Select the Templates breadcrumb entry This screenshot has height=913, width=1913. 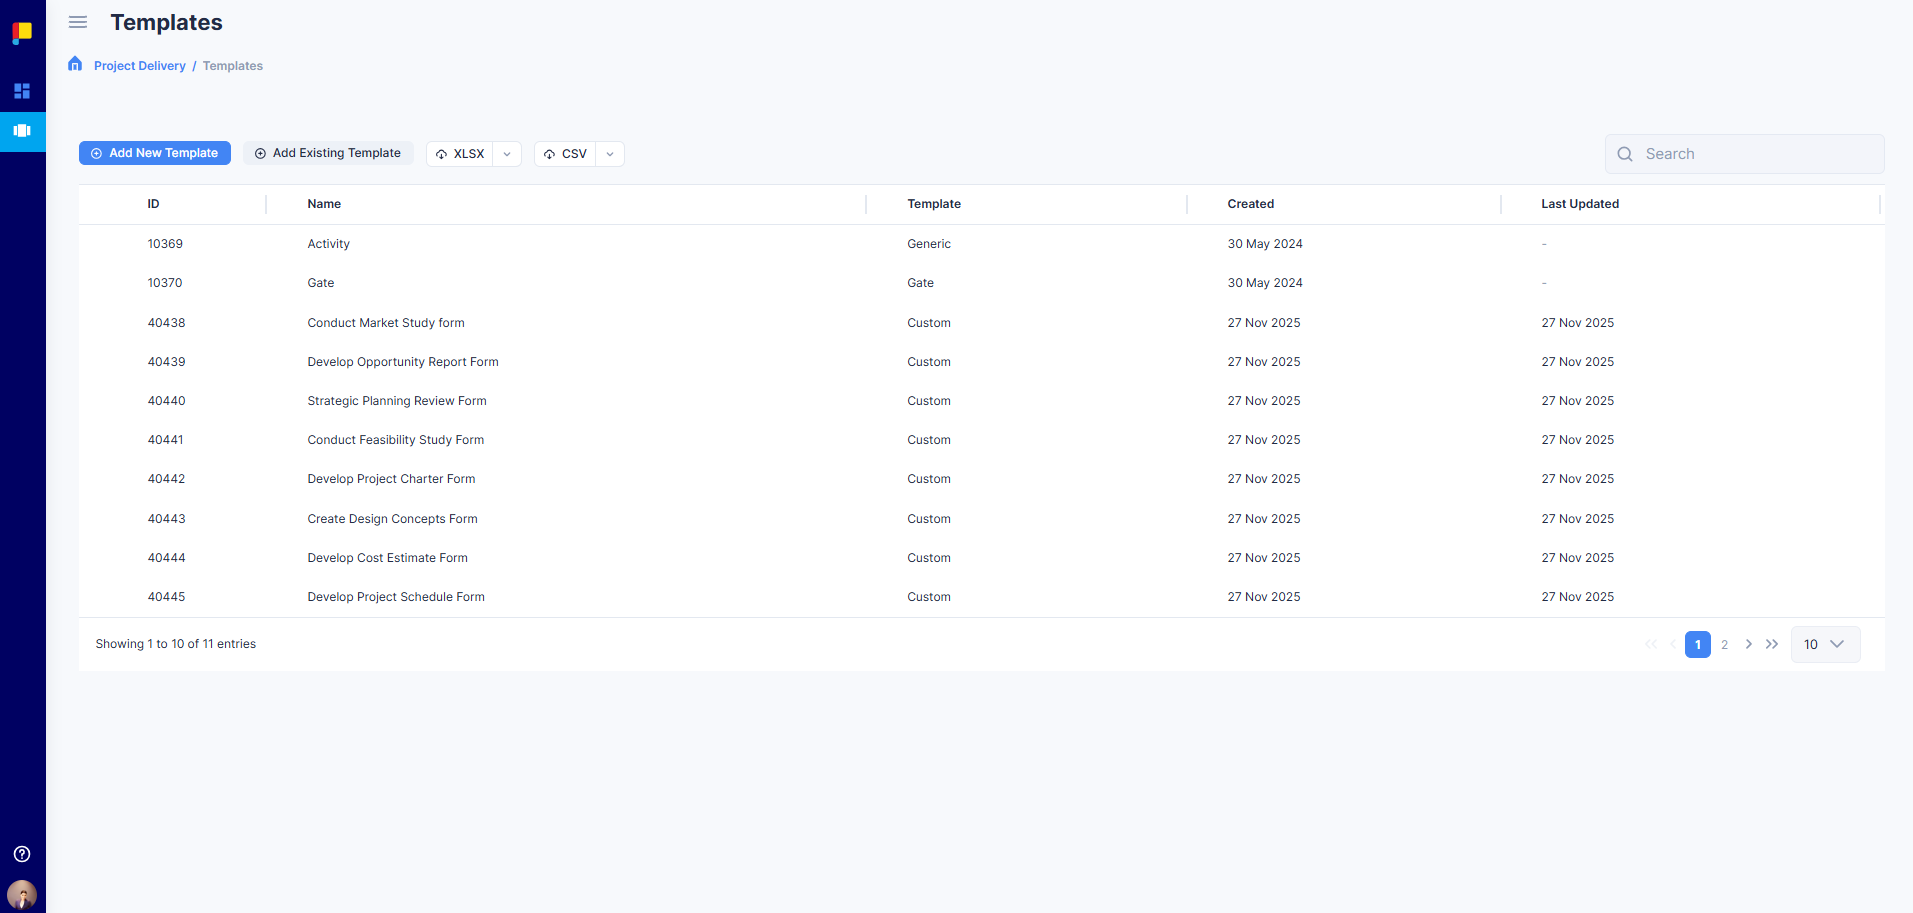tap(232, 65)
